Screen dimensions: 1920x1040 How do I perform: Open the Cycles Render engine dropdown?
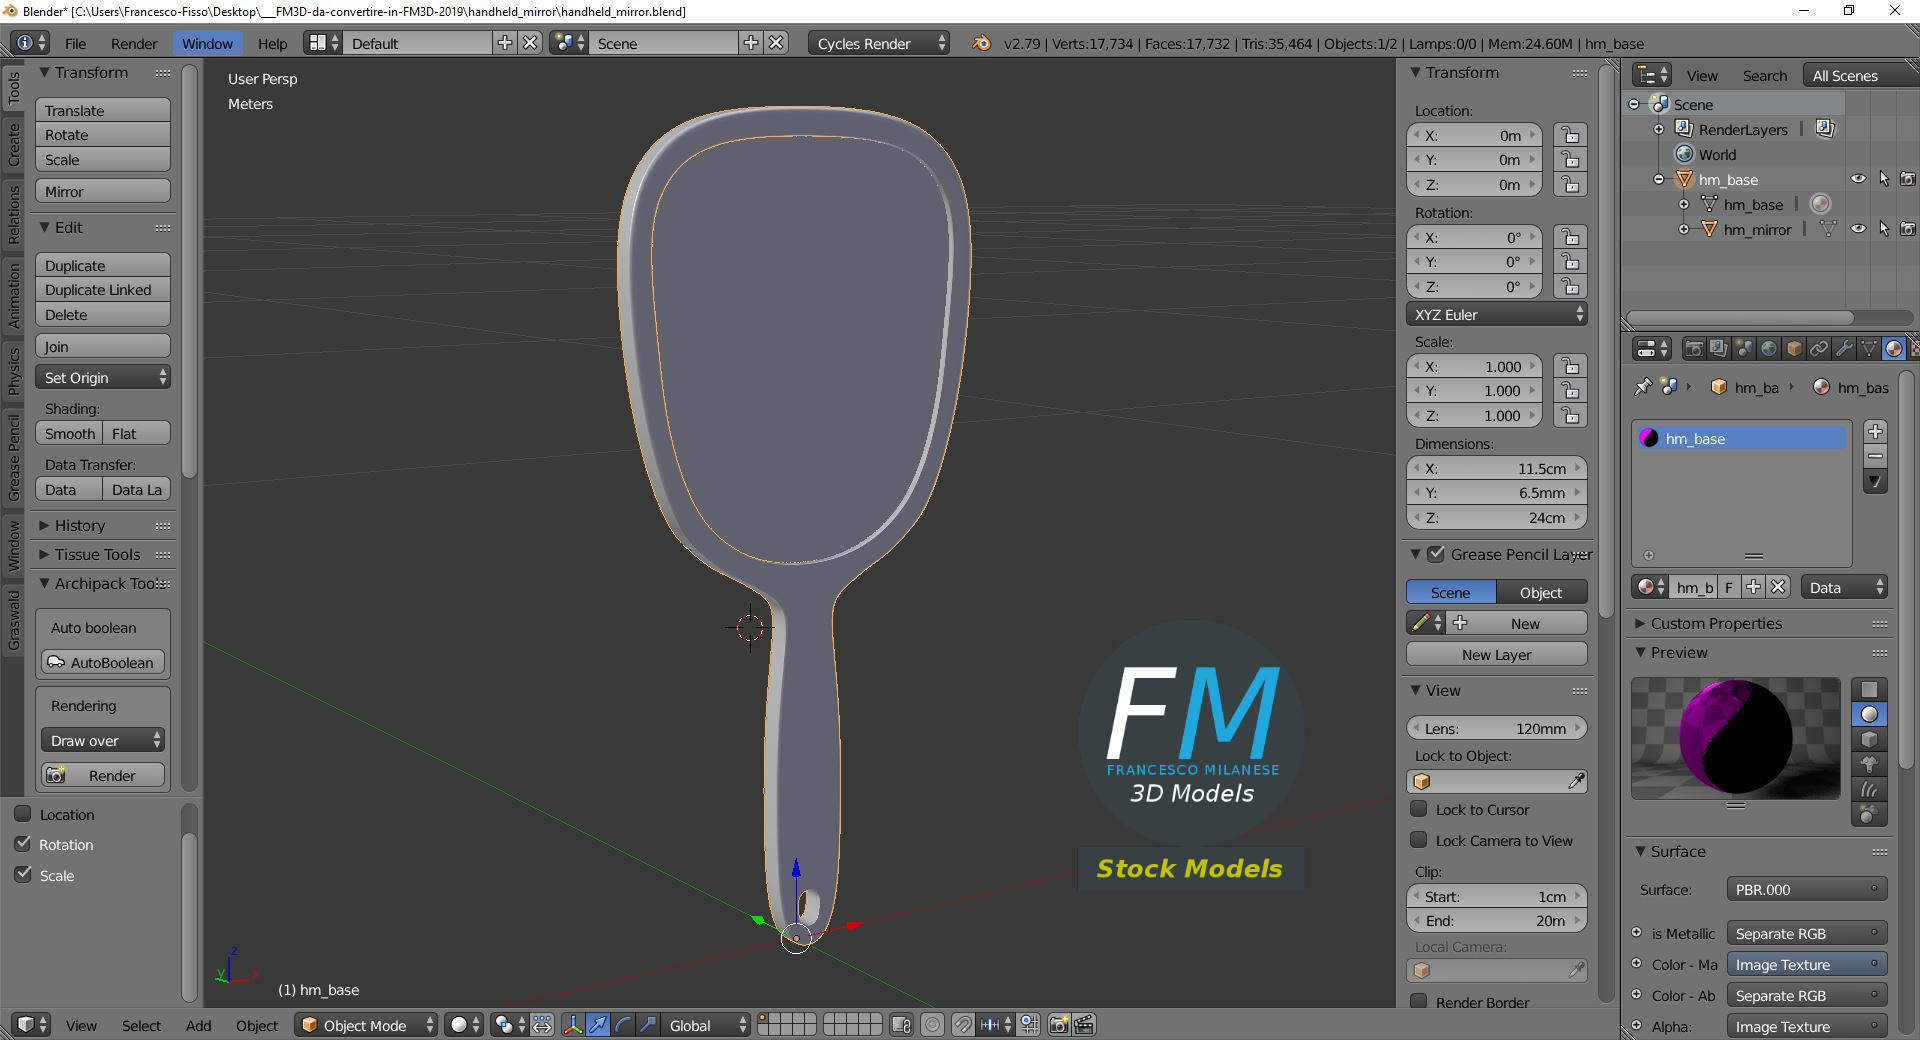(x=879, y=43)
